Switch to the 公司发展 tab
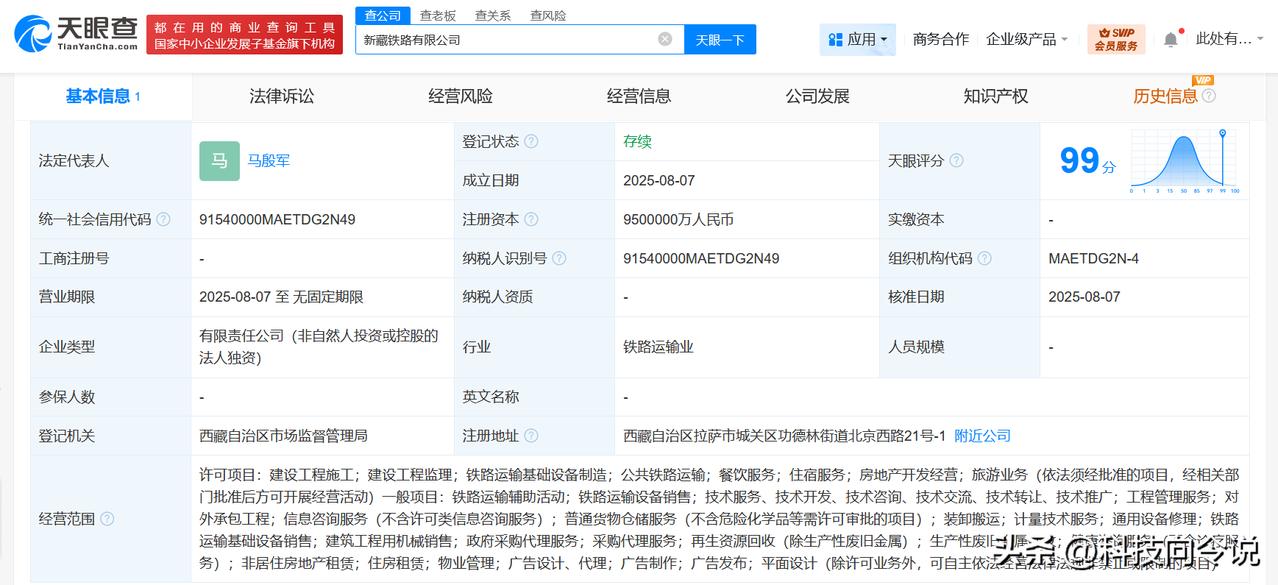Viewport: 1278px width, 585px height. [817, 97]
